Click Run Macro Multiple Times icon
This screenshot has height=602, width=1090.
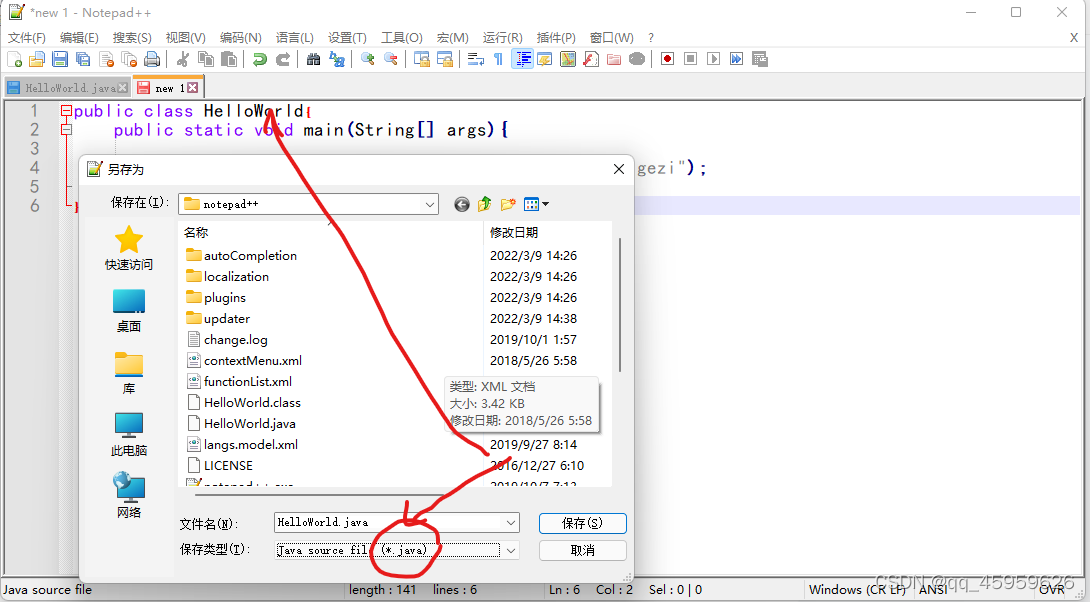click(736, 59)
